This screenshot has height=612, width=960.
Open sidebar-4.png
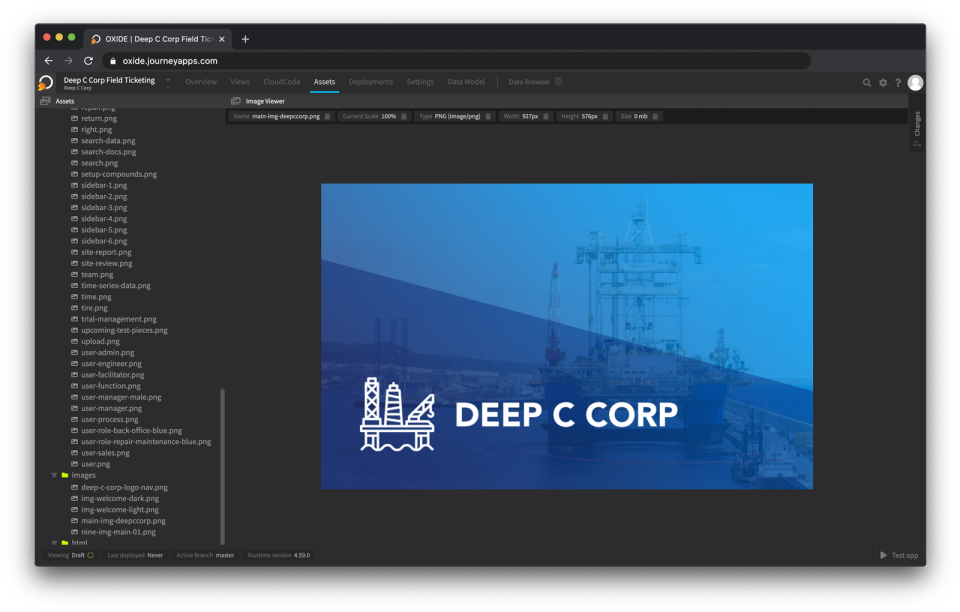tap(104, 219)
